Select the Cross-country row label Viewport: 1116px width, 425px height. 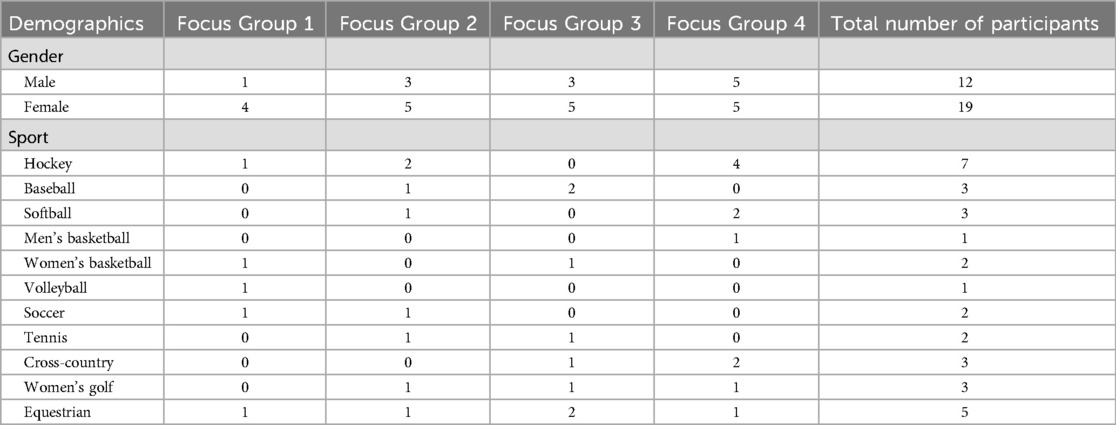click(59, 362)
